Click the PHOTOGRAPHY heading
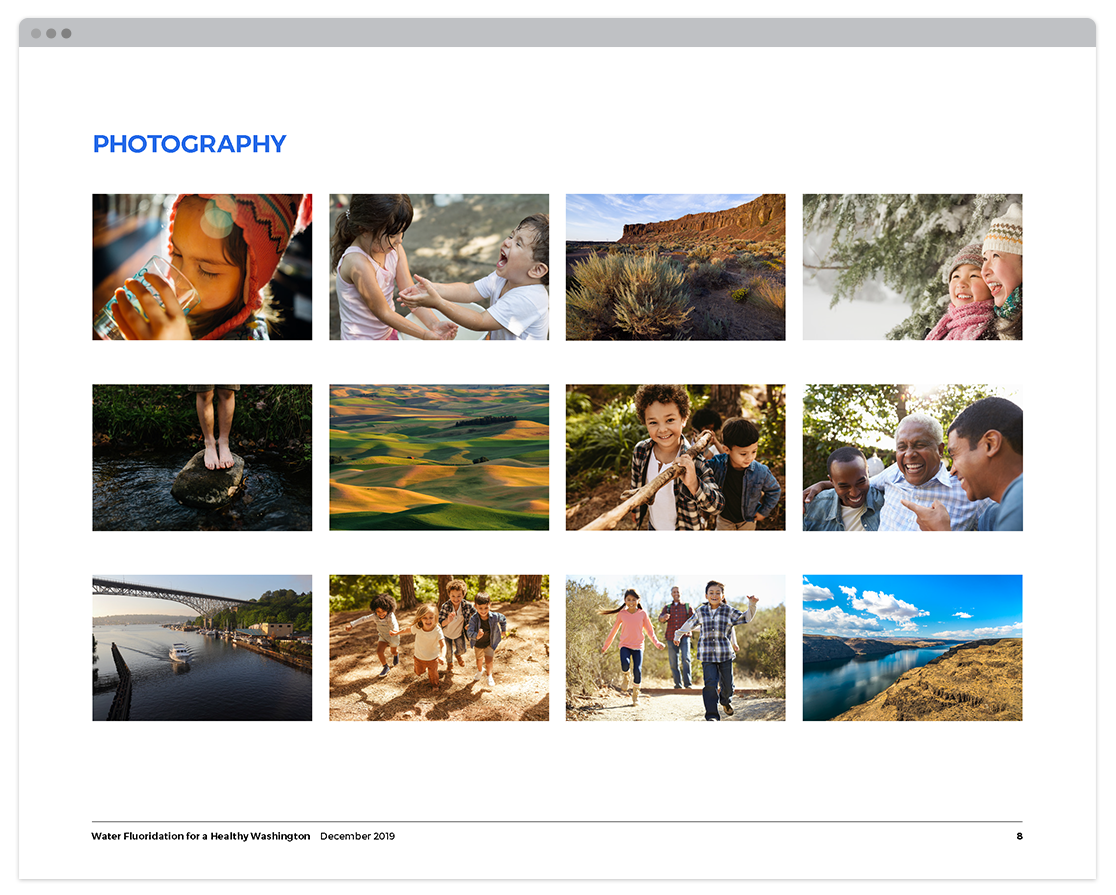The width and height of the screenshot is (1116, 895). pyautogui.click(x=189, y=144)
